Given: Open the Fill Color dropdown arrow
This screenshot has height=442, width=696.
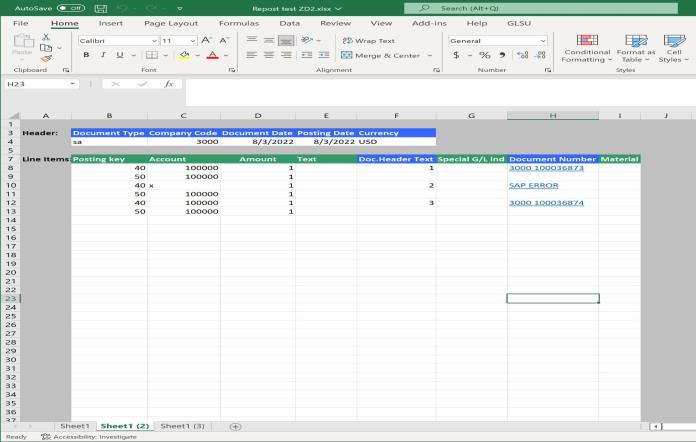Looking at the screenshot, I should point(198,55).
